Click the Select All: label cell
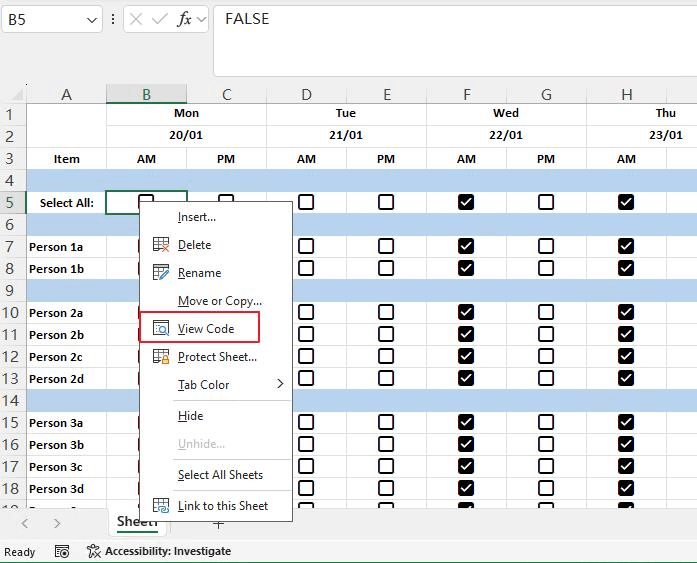The image size is (697, 563). click(66, 203)
